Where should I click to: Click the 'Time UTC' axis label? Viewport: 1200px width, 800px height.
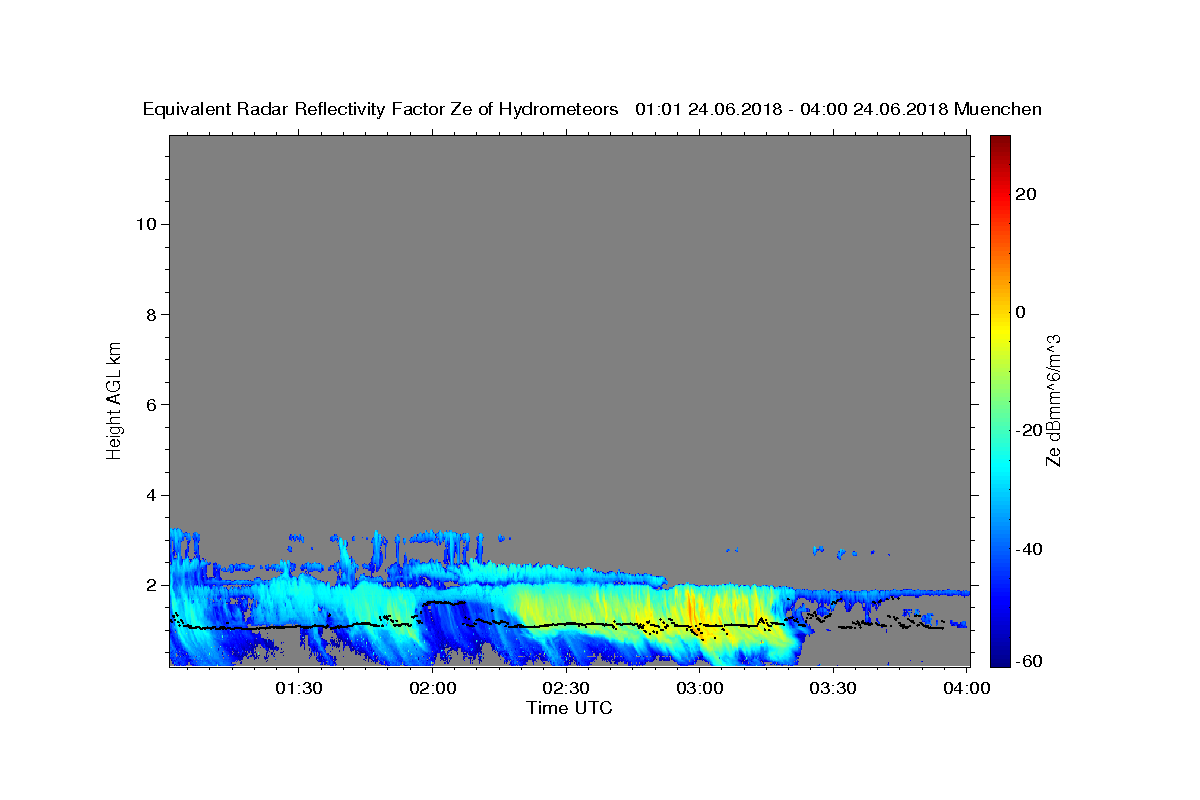569,708
